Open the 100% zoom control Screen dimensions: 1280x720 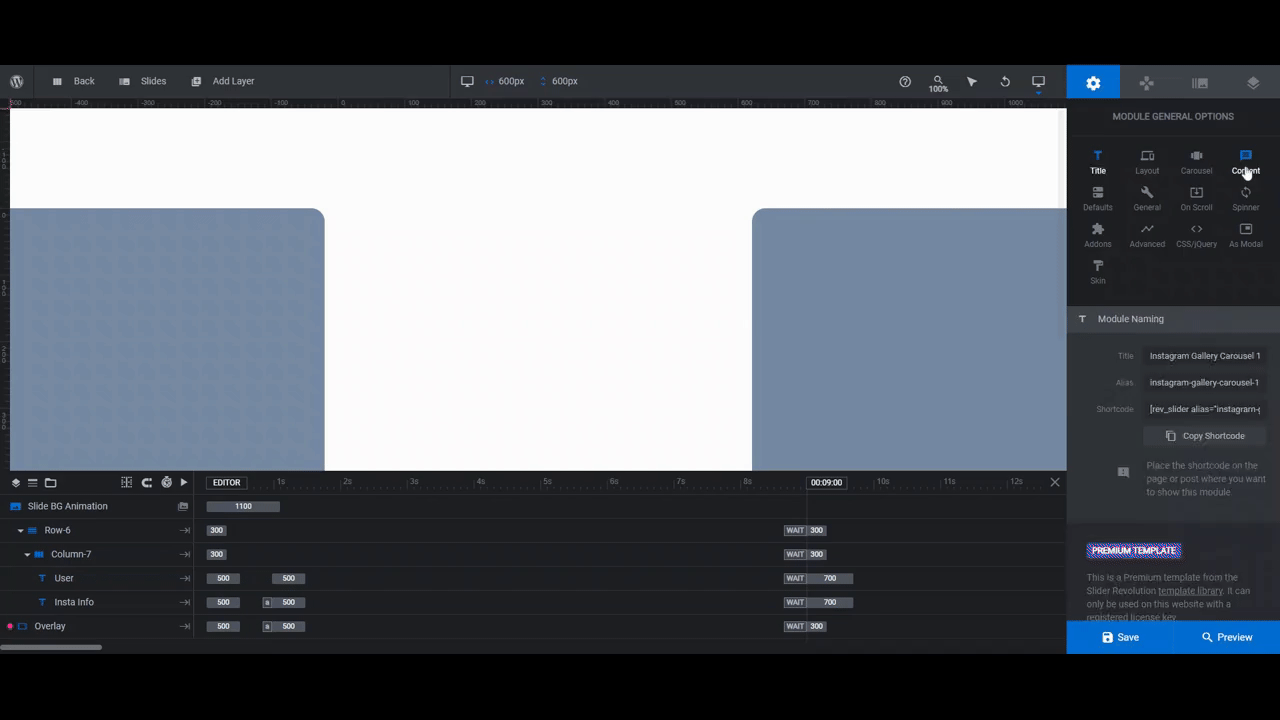(938, 83)
